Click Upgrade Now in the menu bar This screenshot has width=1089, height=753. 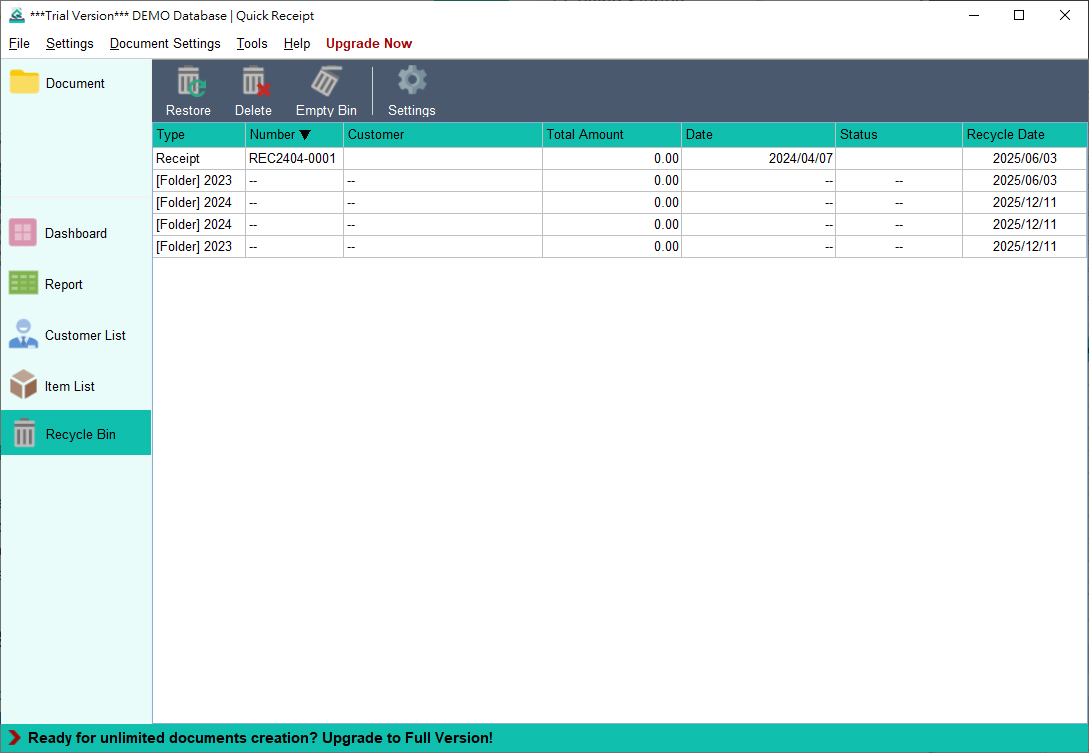coord(369,43)
